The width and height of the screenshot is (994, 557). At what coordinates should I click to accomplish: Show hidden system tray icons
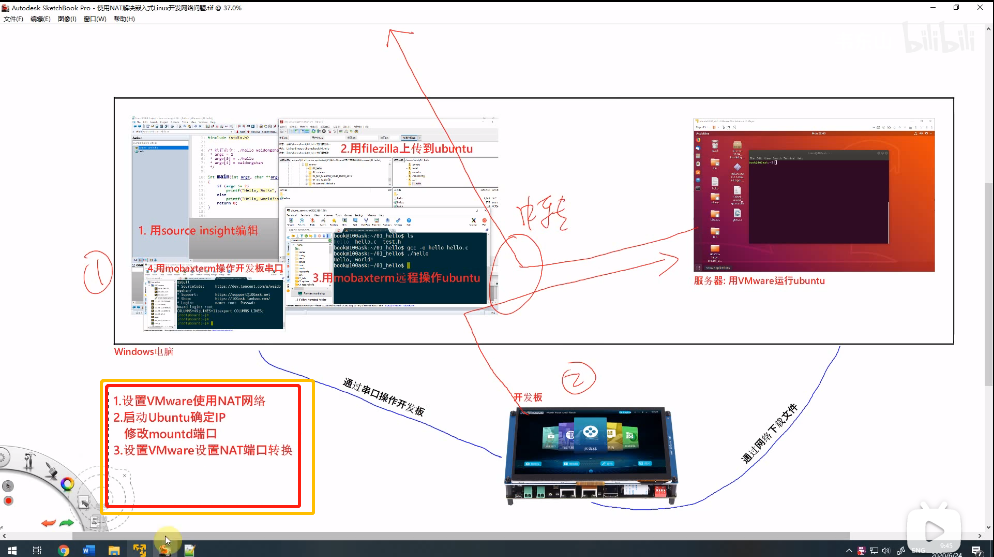[849, 551]
